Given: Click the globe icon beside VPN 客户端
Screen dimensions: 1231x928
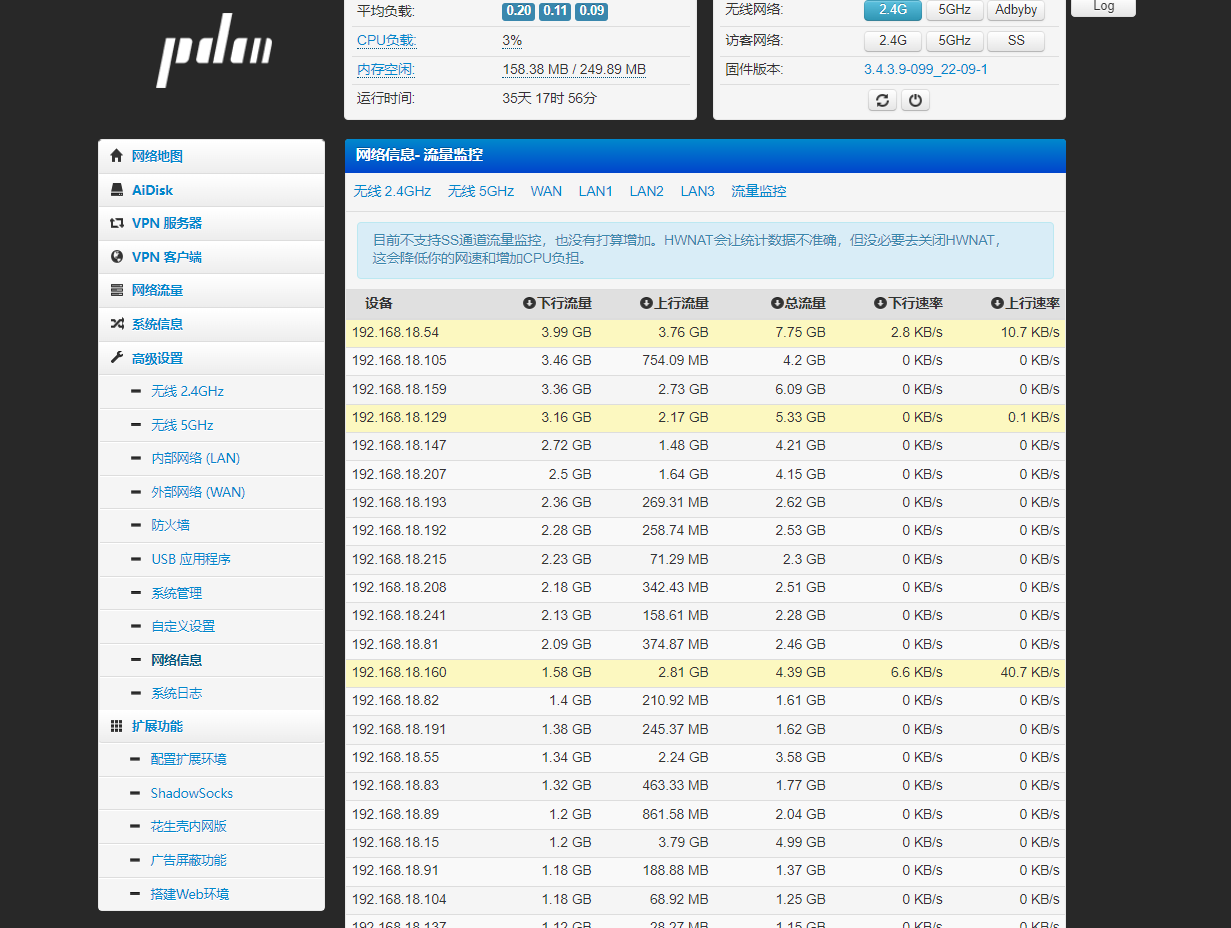Looking at the screenshot, I should (x=116, y=257).
